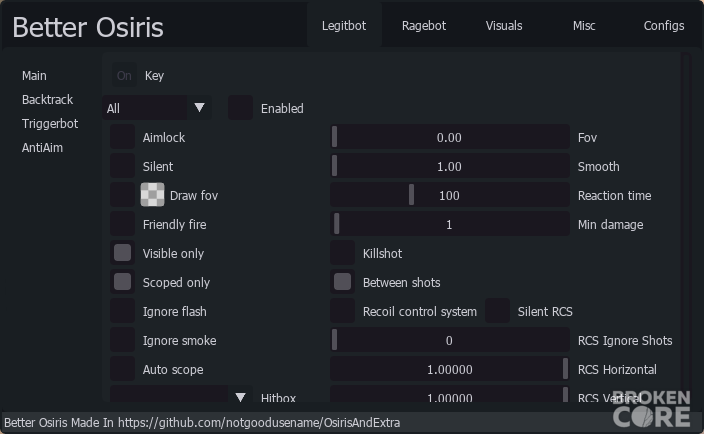This screenshot has height=434, width=704.
Task: Enable the Killshot checkbox
Action: [x=342, y=253]
